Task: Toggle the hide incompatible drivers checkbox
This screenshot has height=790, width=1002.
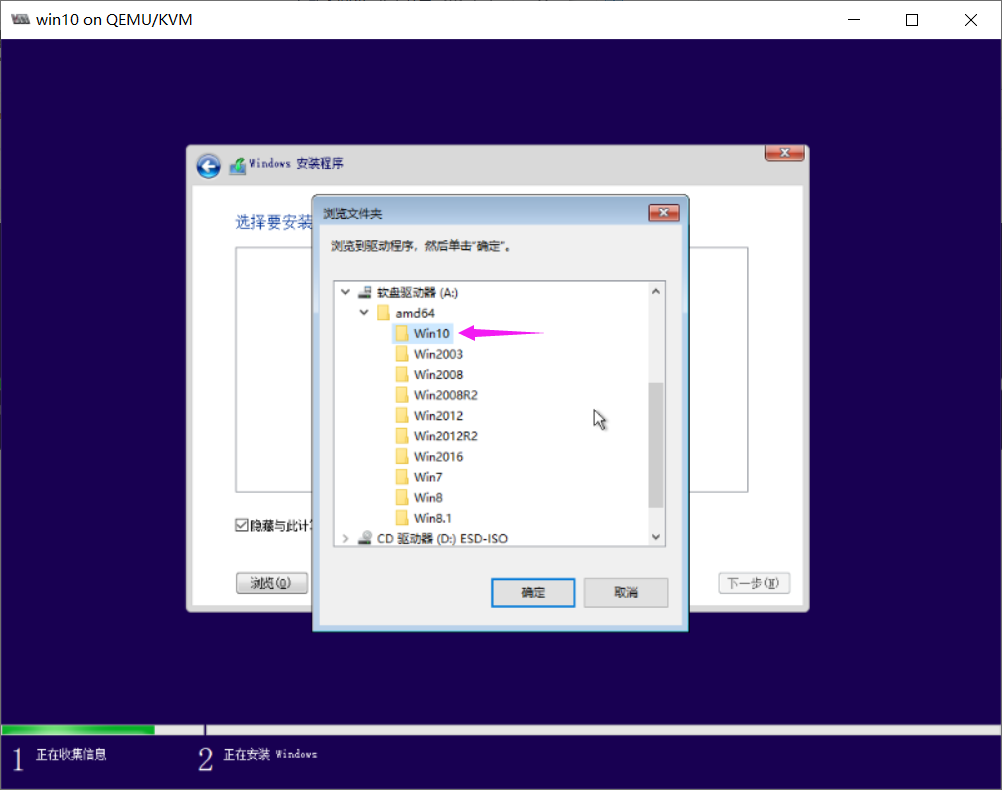Action: pos(242,525)
